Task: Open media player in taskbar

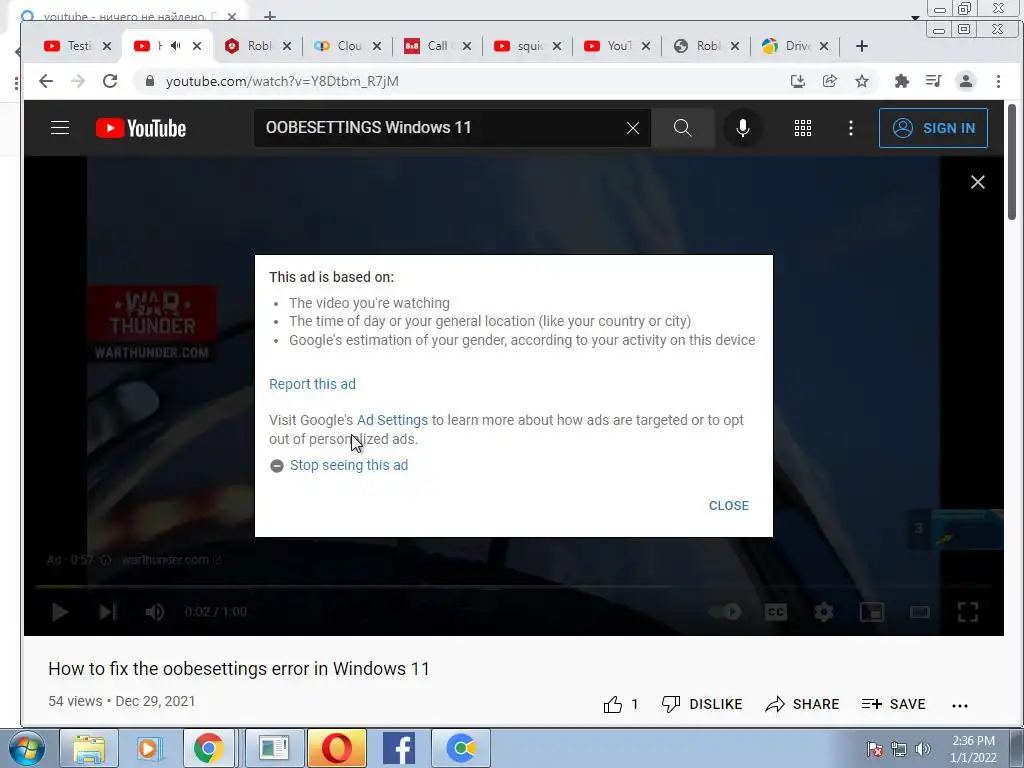Action: 149,748
